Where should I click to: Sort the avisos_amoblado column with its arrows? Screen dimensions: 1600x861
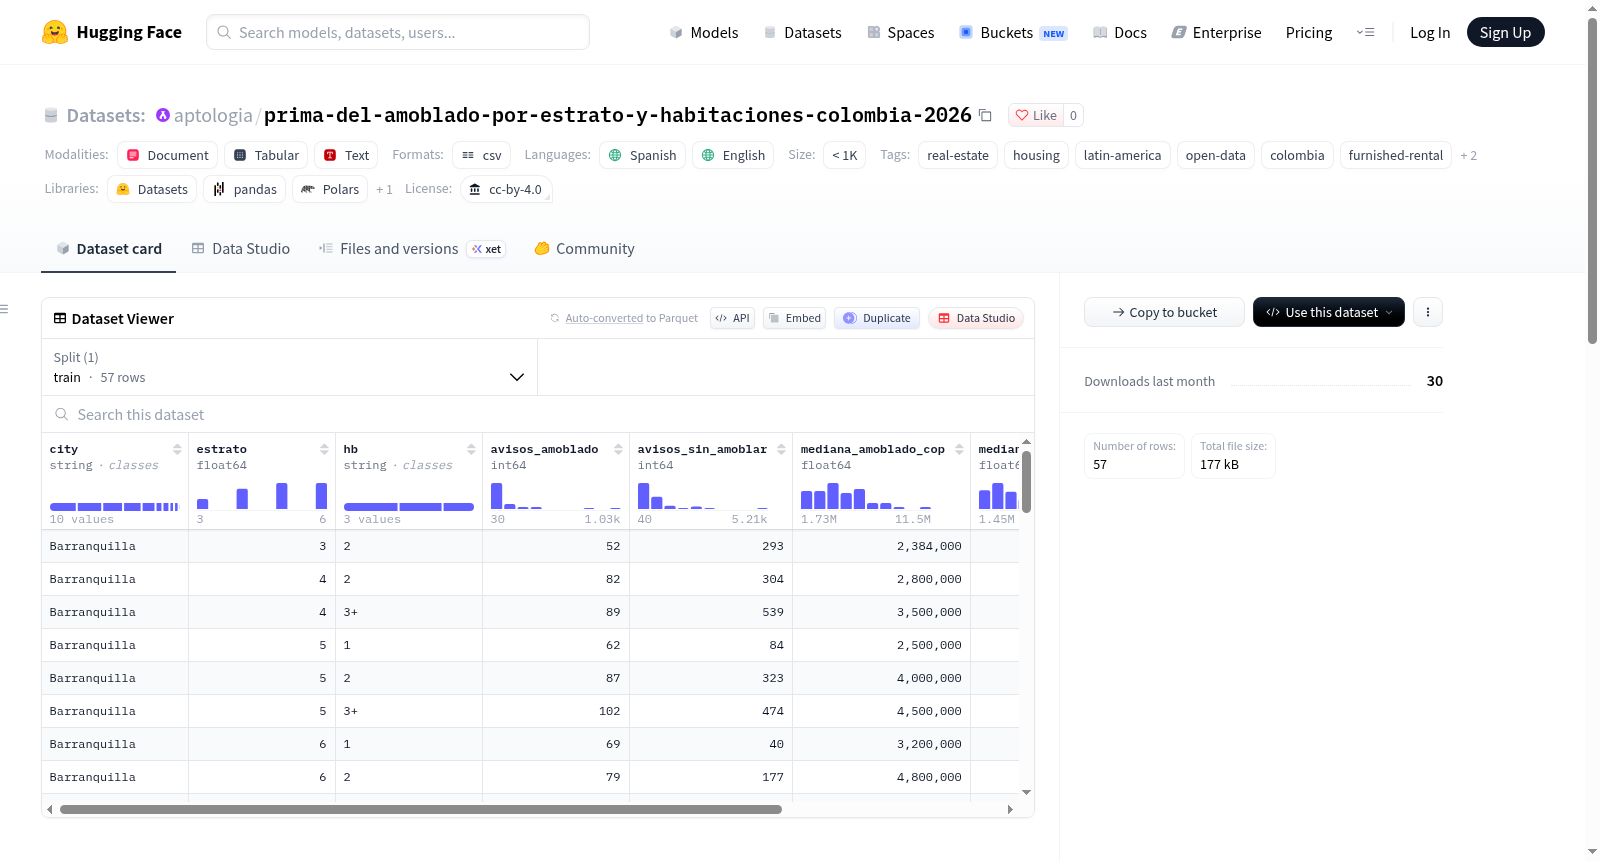618,449
